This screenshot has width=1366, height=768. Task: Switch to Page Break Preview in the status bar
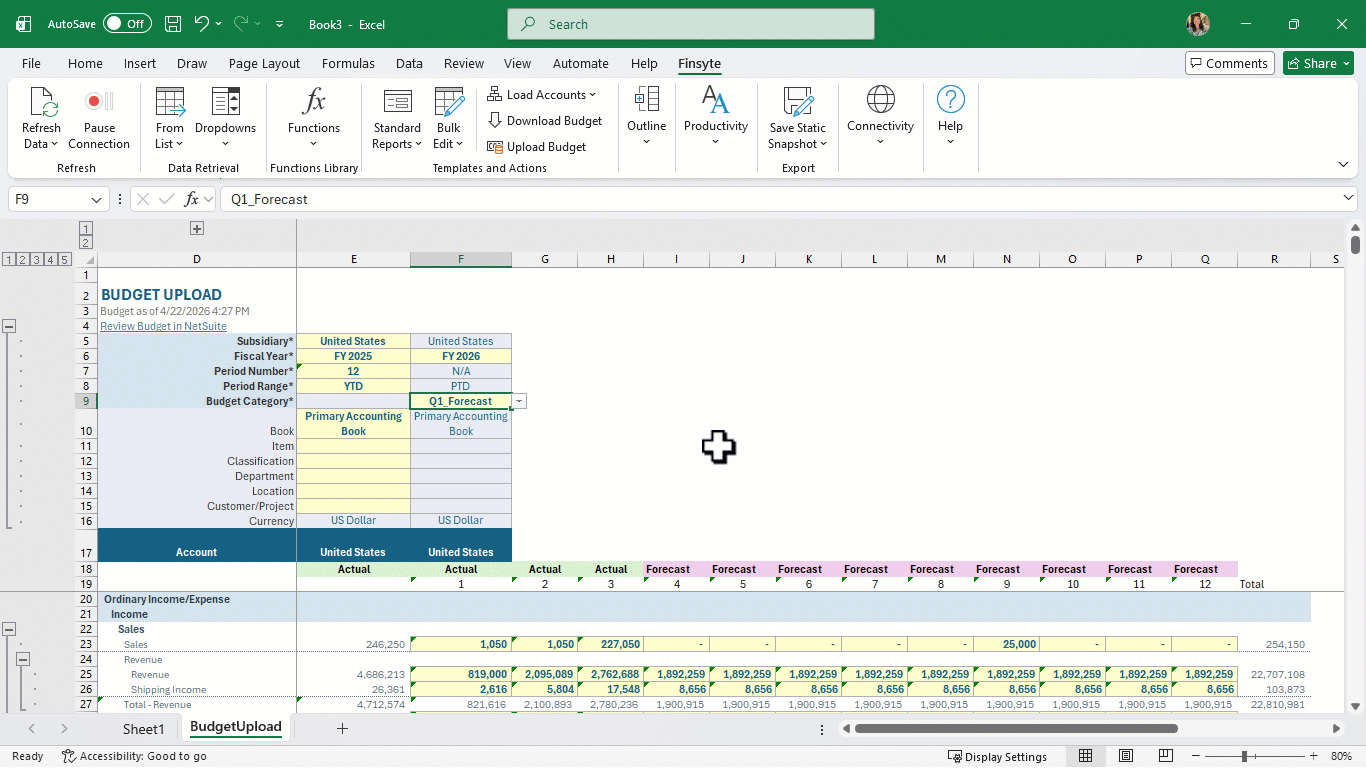[x=1166, y=756]
